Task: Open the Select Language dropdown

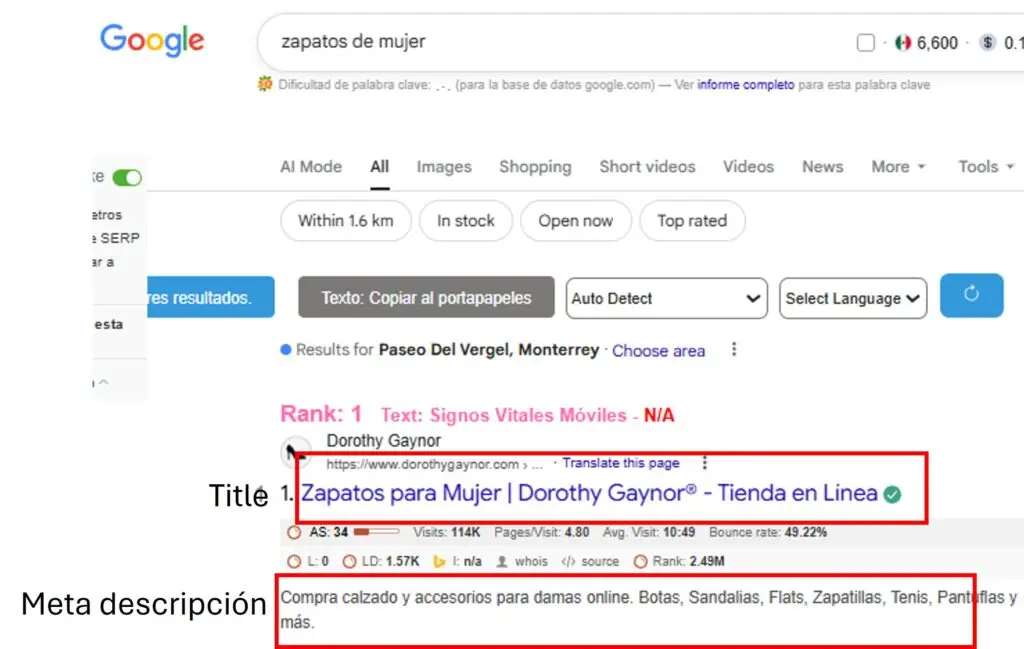Action: [x=852, y=298]
